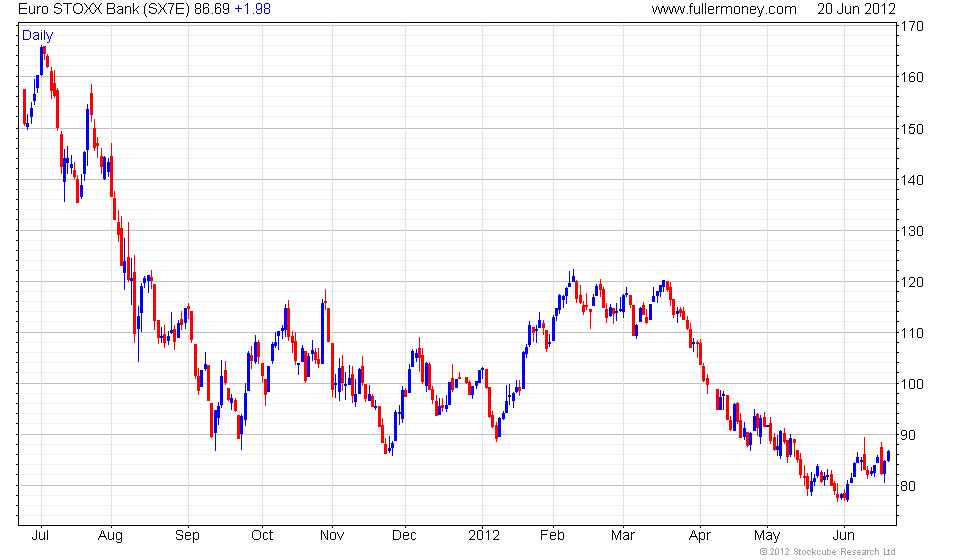The width and height of the screenshot is (980, 560).
Task: Click the '2012' x-axis label
Action: pos(484,536)
